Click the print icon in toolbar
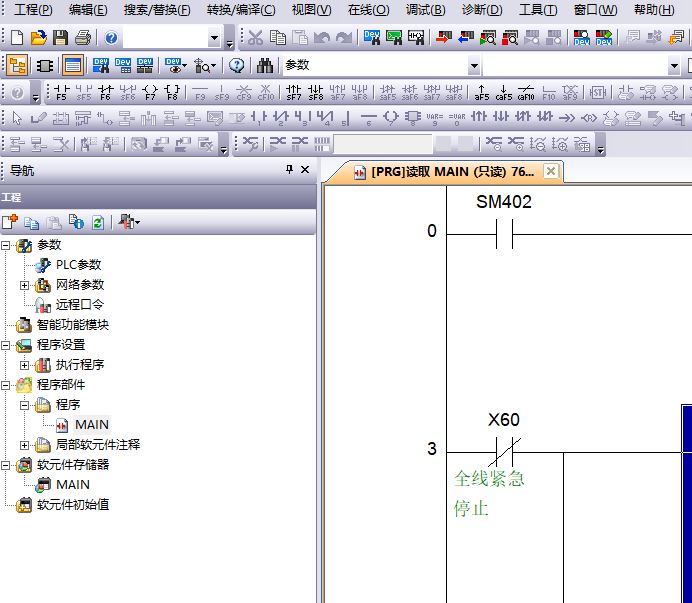Screen dimensions: 692x603 point(82,38)
